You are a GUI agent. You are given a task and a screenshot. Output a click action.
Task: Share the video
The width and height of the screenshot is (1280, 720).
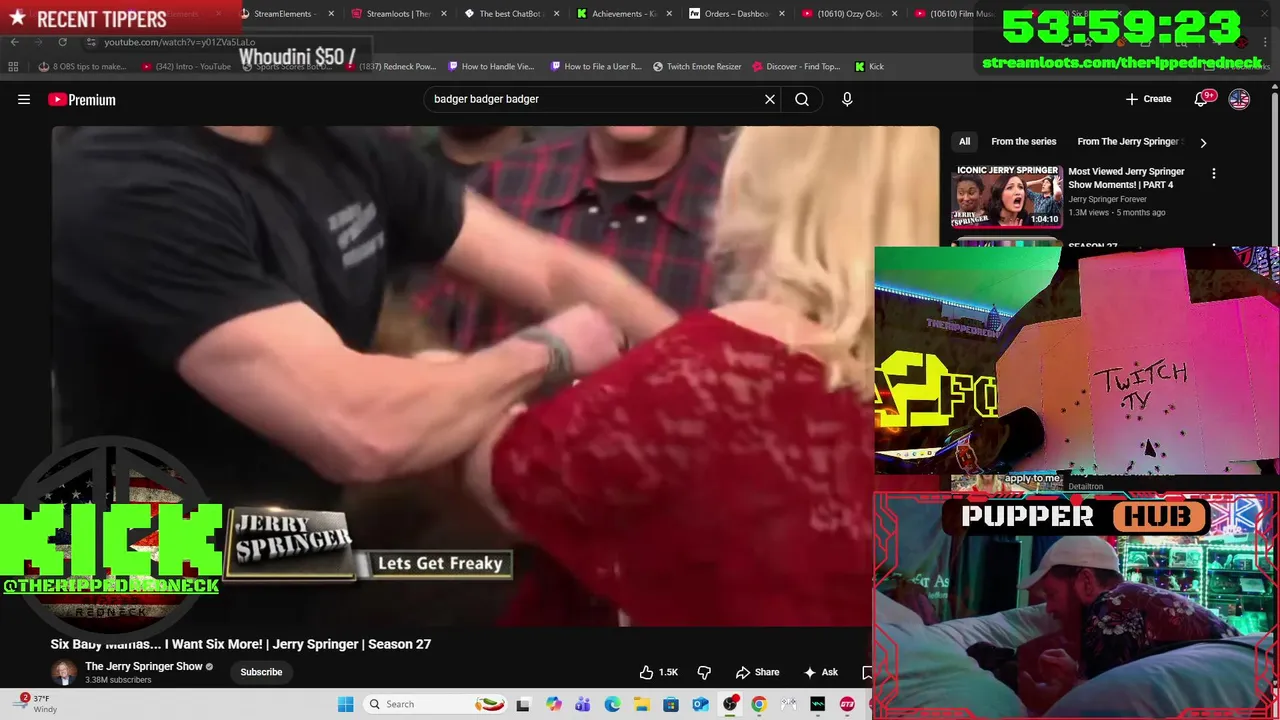[757, 672]
